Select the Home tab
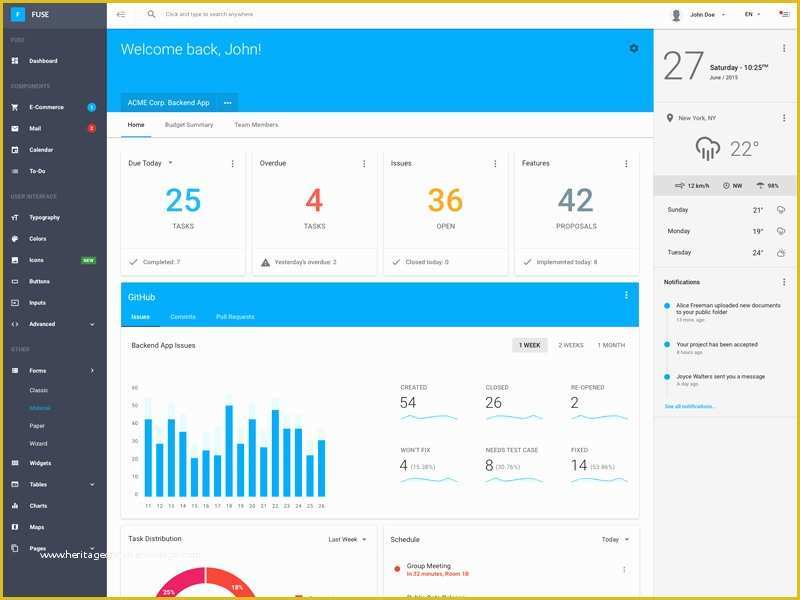Viewport: 800px width, 600px height. [x=136, y=124]
